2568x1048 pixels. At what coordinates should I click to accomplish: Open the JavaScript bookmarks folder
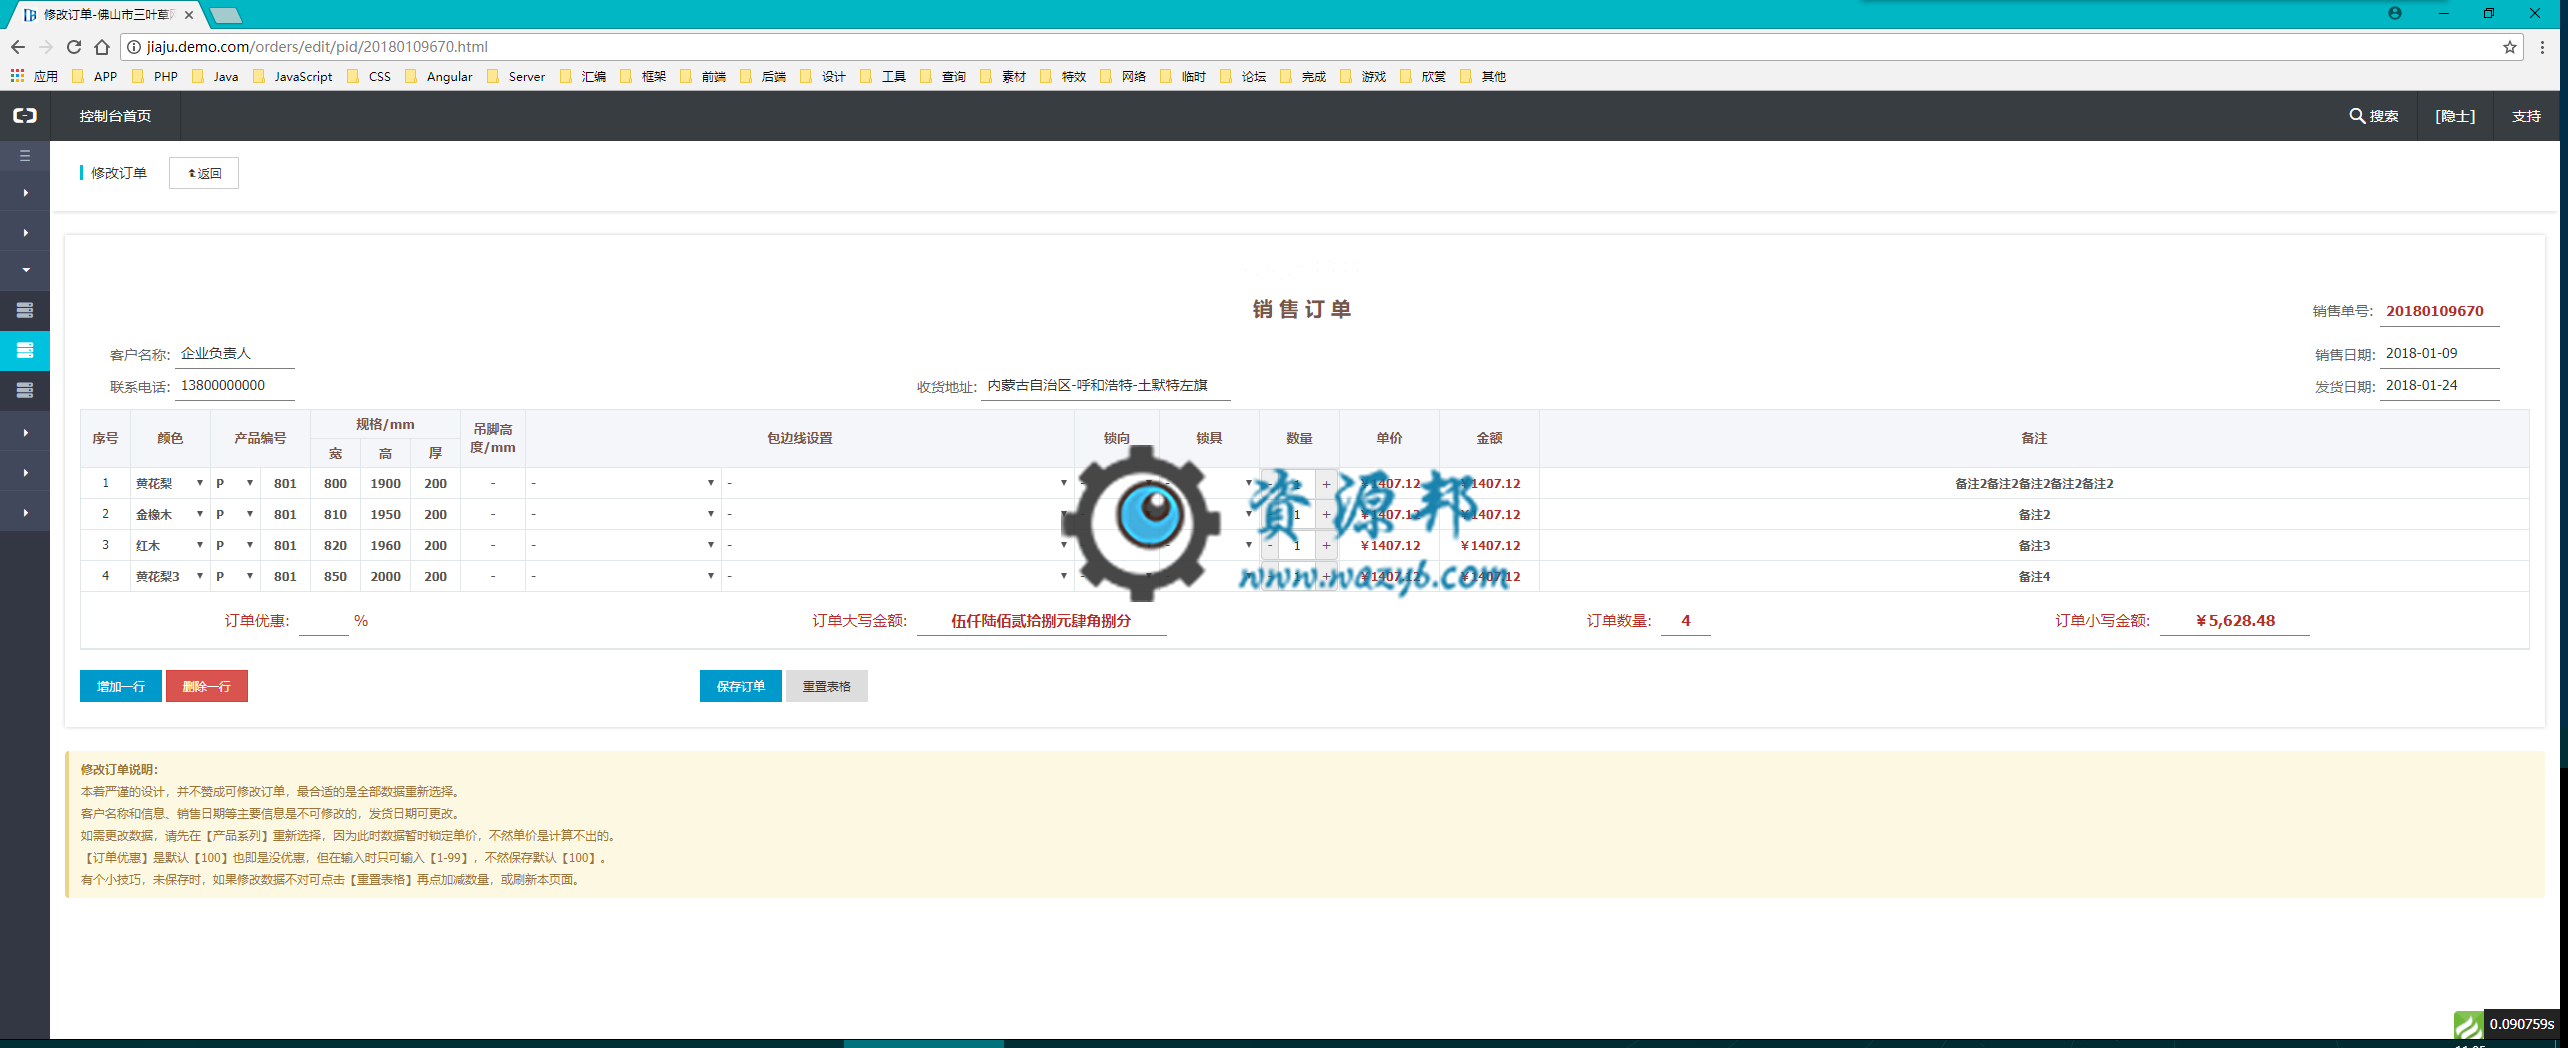coord(293,76)
